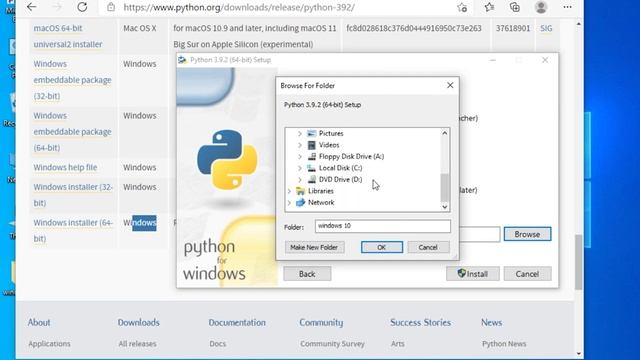Select the Pictures folder icon
Viewport: 640px width, 360px height.
(x=311, y=133)
